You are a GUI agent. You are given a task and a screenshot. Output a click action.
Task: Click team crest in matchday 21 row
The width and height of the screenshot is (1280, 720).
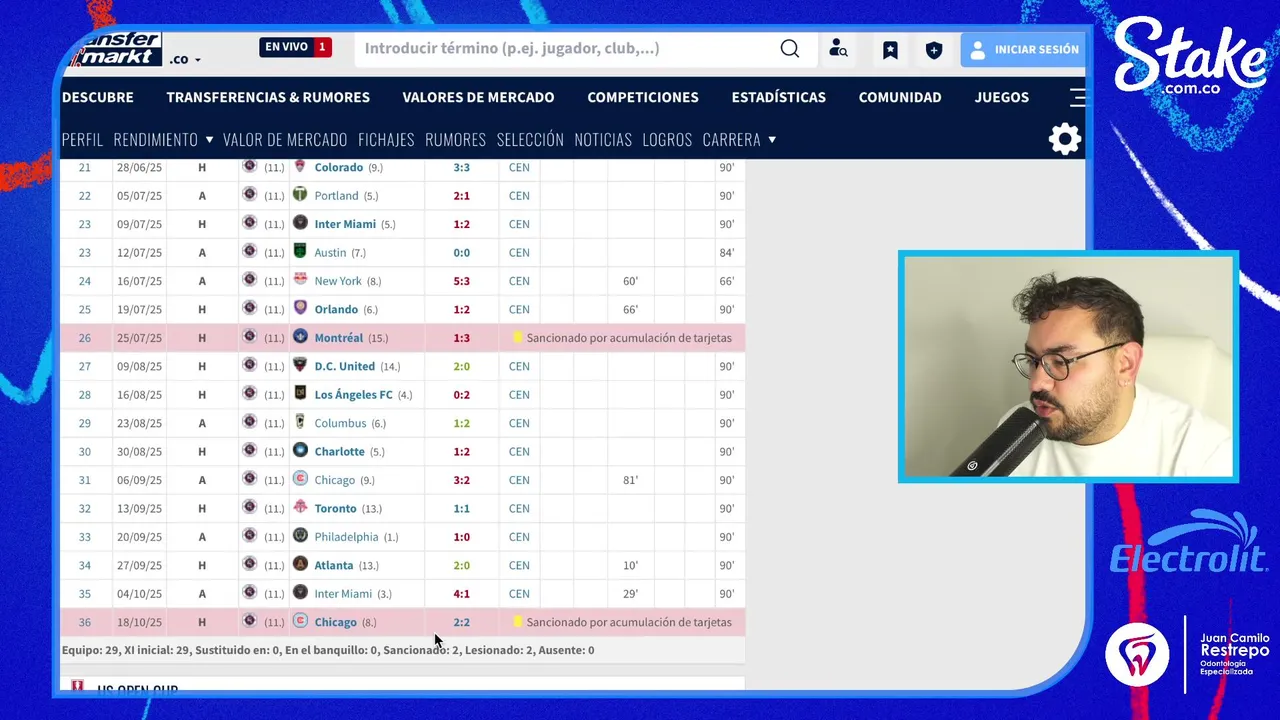[250, 167]
